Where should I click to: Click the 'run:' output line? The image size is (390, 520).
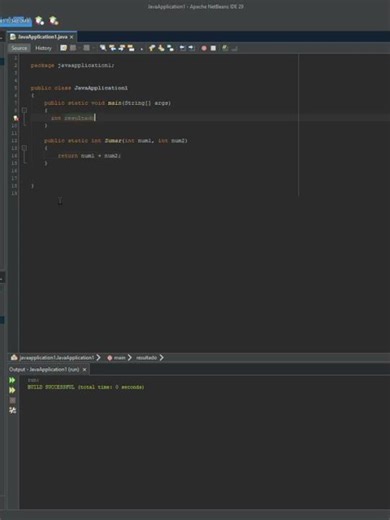(33, 380)
